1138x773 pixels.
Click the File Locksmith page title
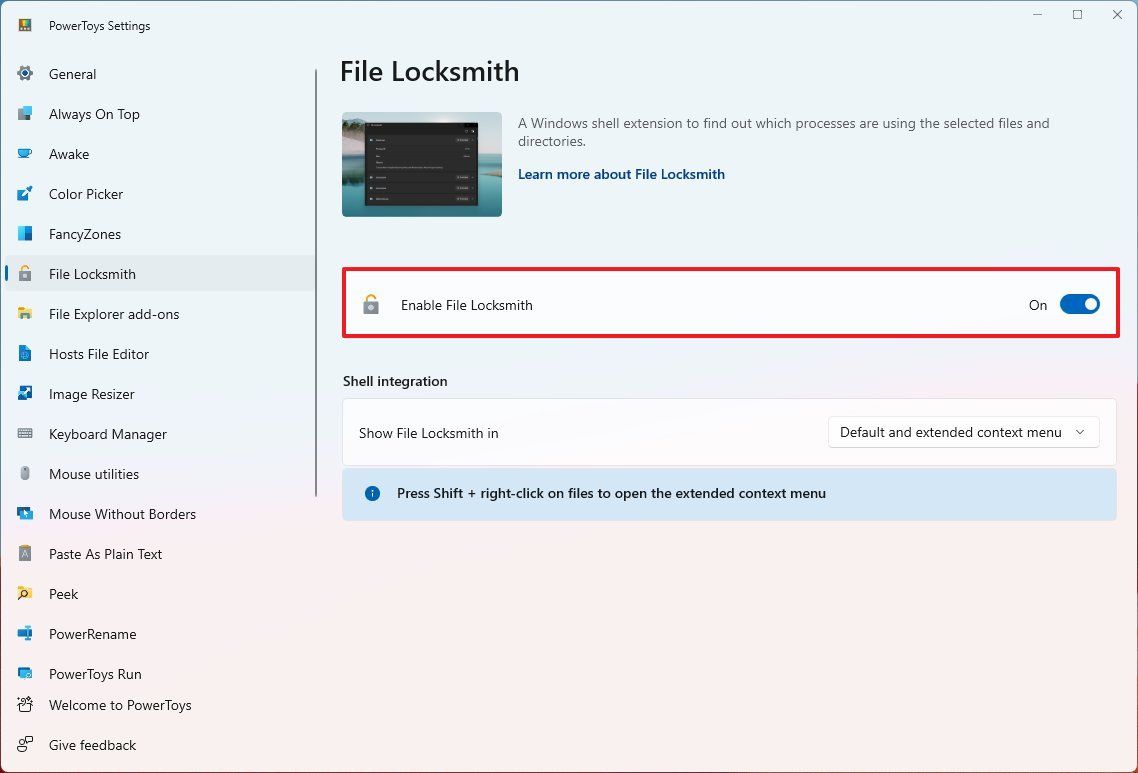[x=429, y=71]
